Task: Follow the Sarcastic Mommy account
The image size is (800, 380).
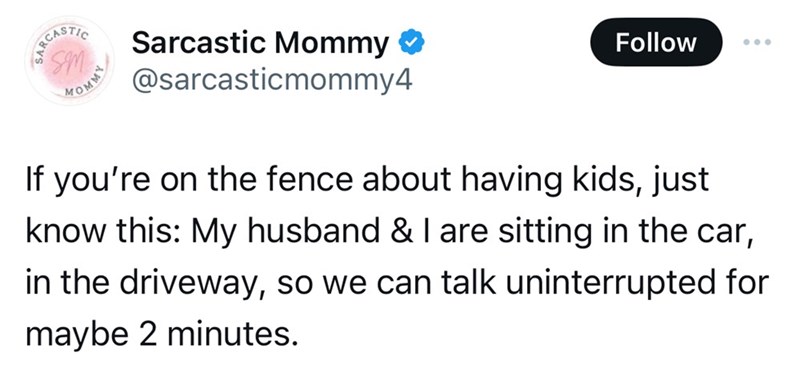Action: [656, 42]
